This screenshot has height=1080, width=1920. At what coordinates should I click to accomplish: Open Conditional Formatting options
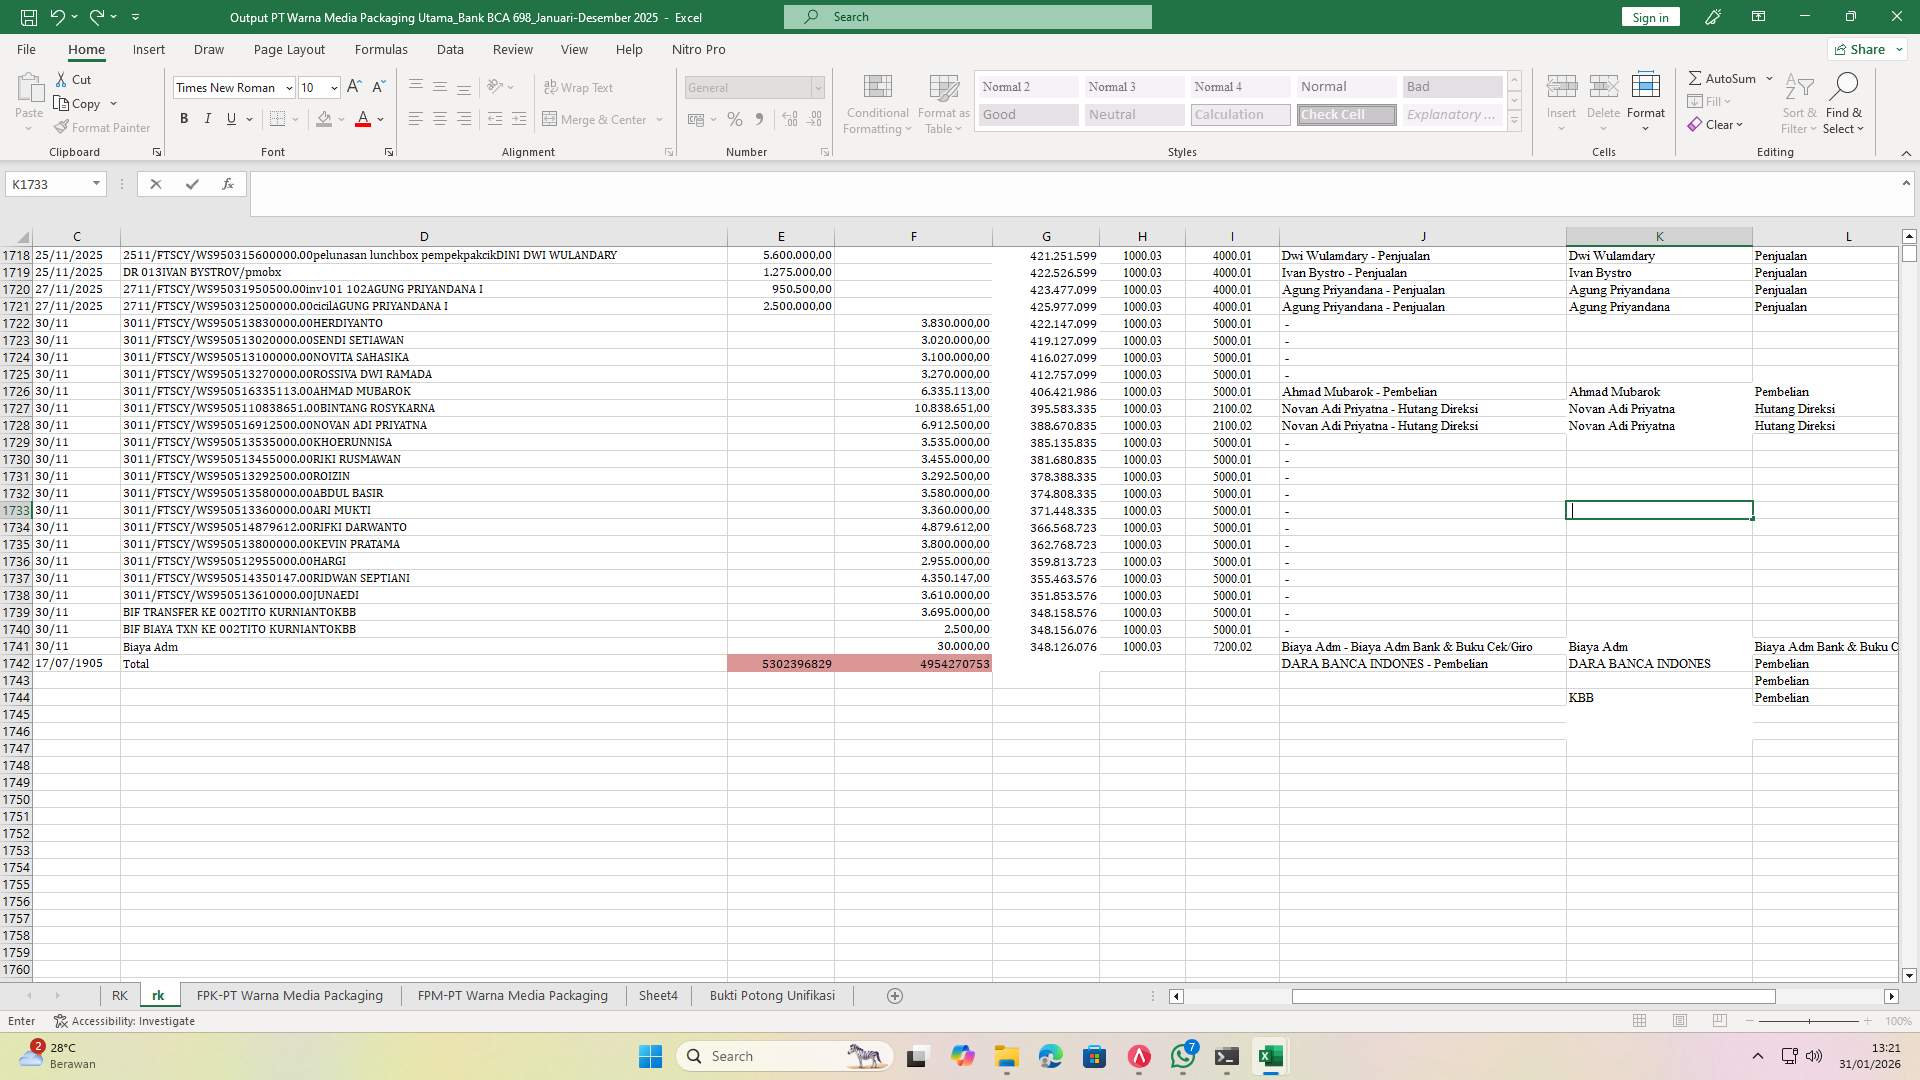pyautogui.click(x=877, y=103)
